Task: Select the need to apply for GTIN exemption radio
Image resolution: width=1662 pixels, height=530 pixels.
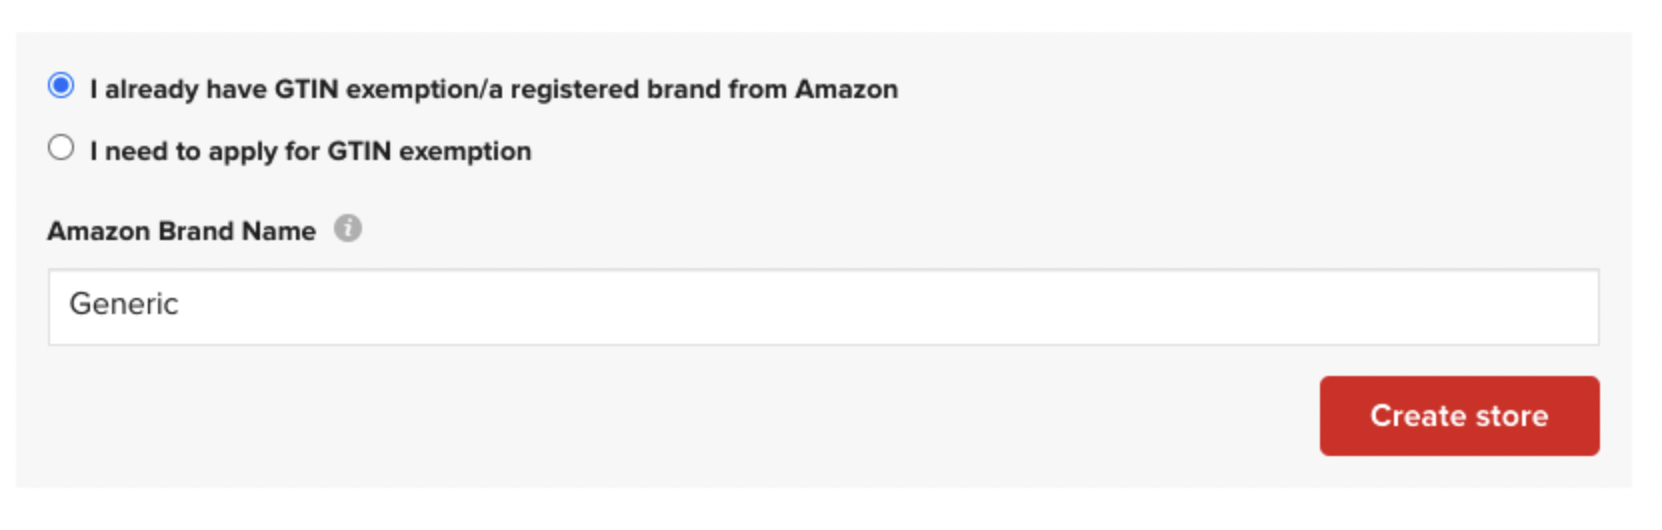Action: point(61,148)
